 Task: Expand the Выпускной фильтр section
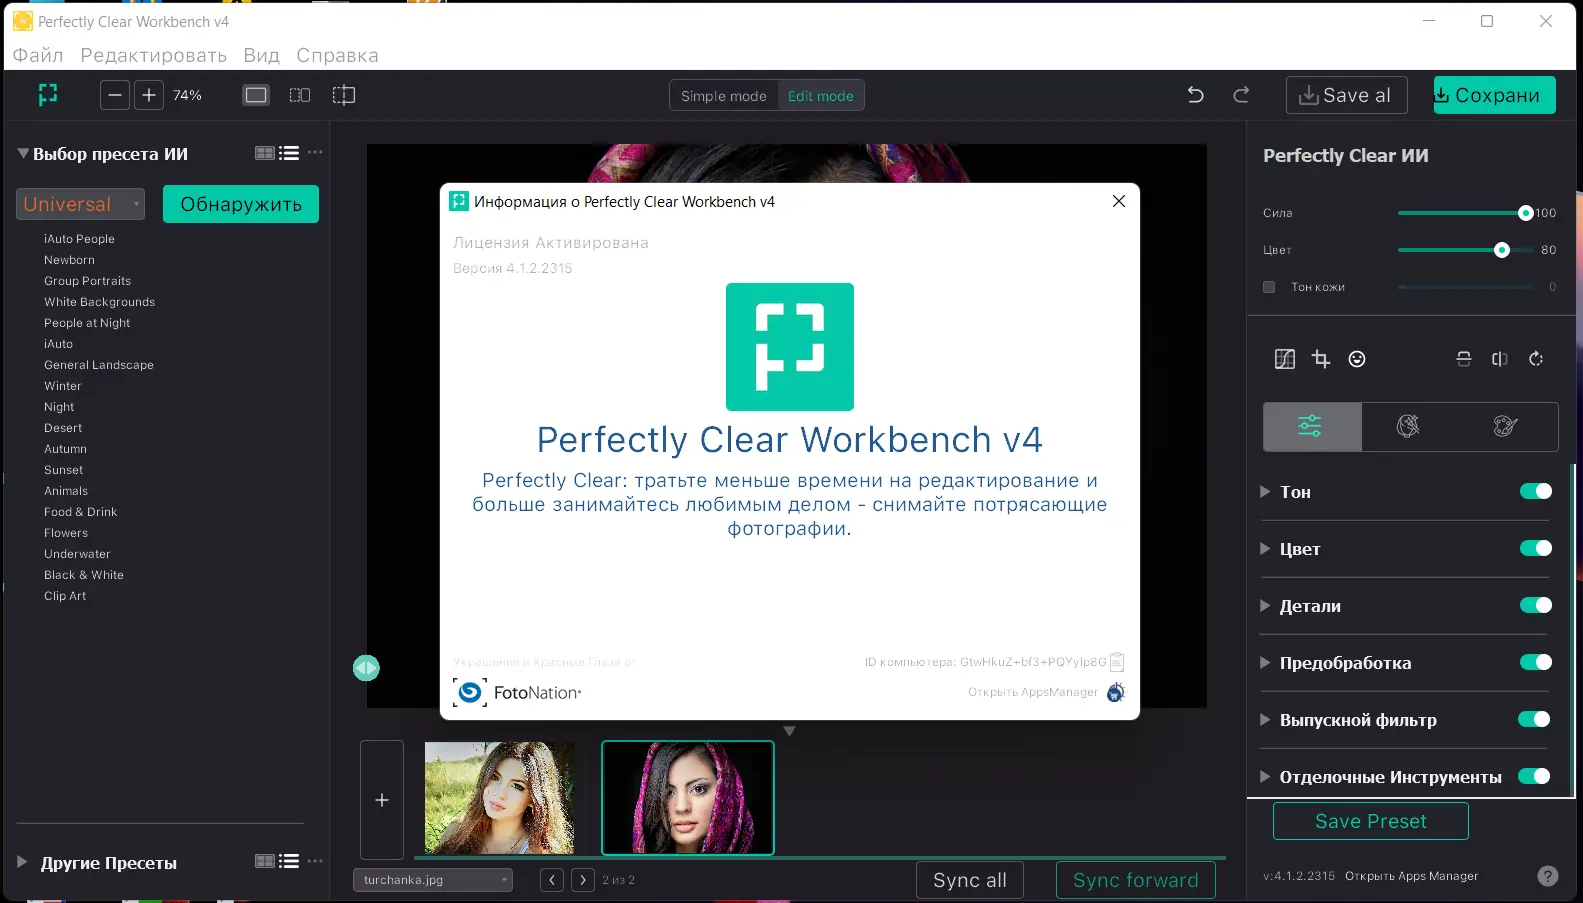1265,719
